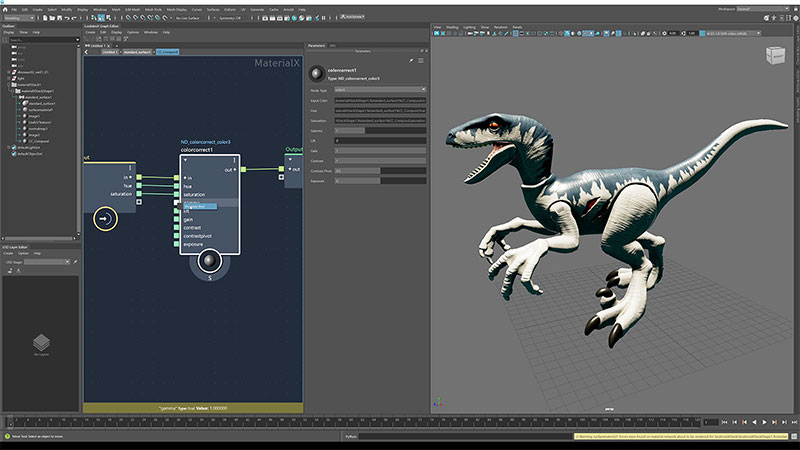Screen dimensions: 800x450
Task: Expand the materialXStack1 outliner item
Action: tap(9, 85)
